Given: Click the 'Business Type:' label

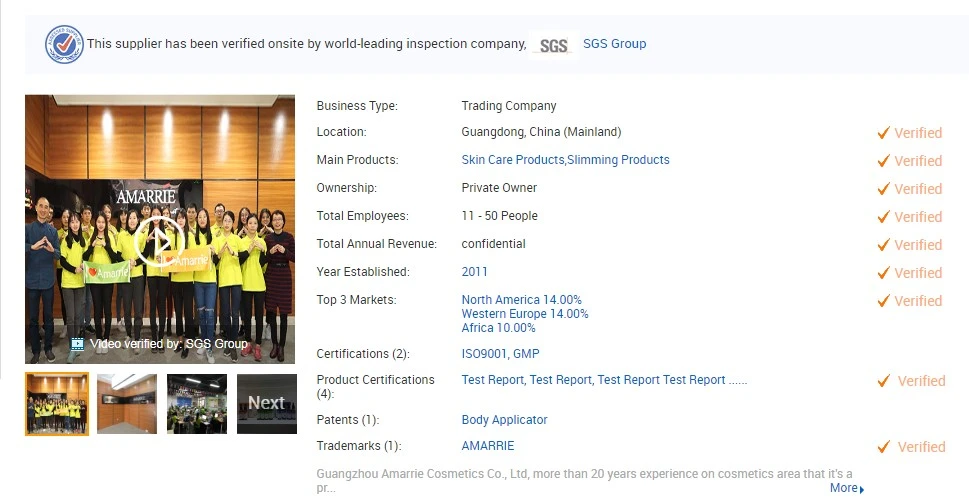Looking at the screenshot, I should [x=357, y=106].
